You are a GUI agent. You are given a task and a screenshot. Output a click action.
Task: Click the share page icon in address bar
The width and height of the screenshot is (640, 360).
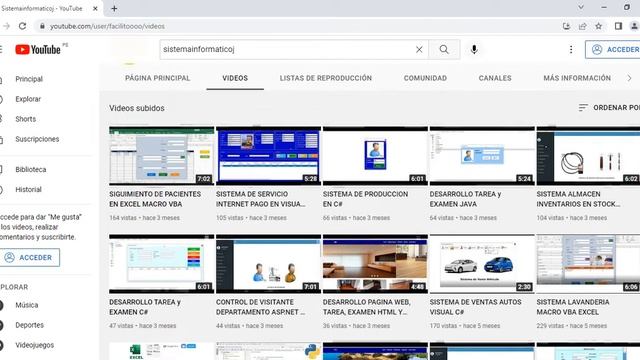pos(582,26)
